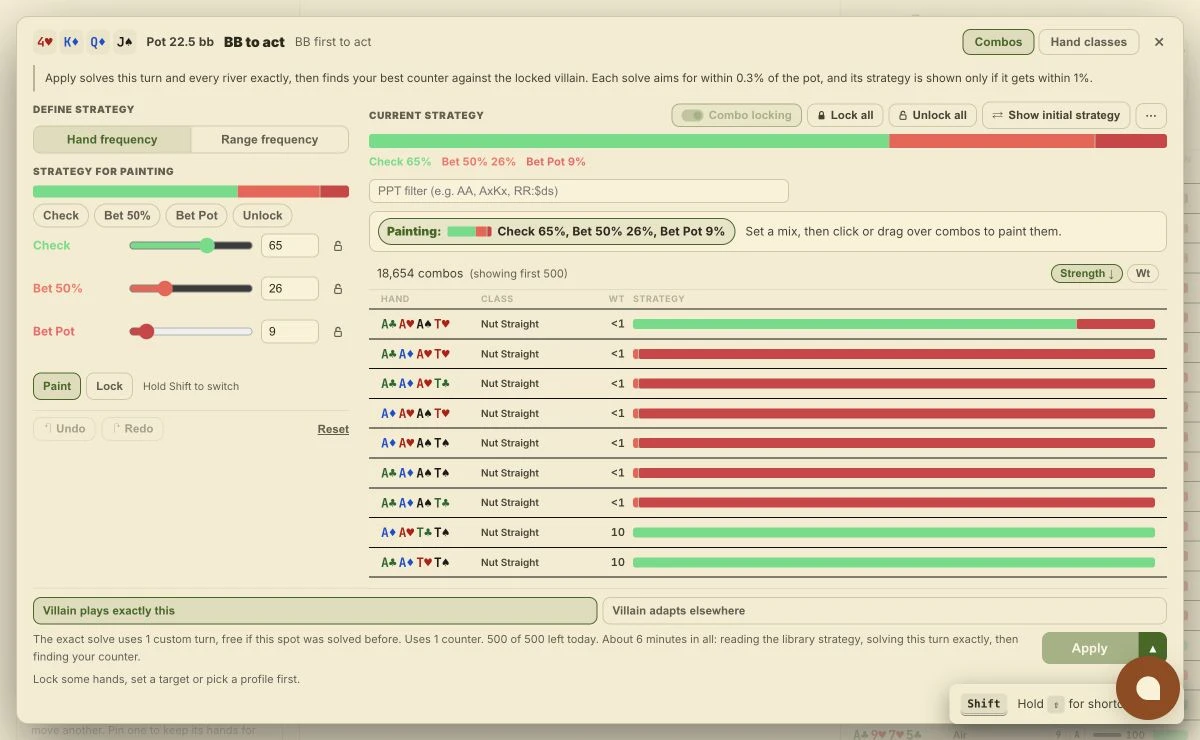This screenshot has height=740, width=1200.
Task: Sort combos by Strength
Action: pyautogui.click(x=1086, y=273)
